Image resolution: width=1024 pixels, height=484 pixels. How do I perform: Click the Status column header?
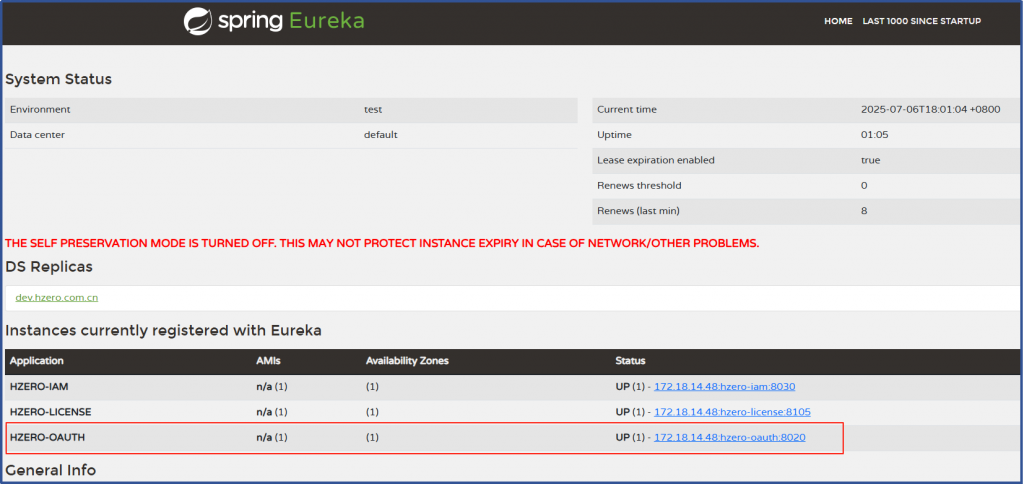pyautogui.click(x=630, y=360)
